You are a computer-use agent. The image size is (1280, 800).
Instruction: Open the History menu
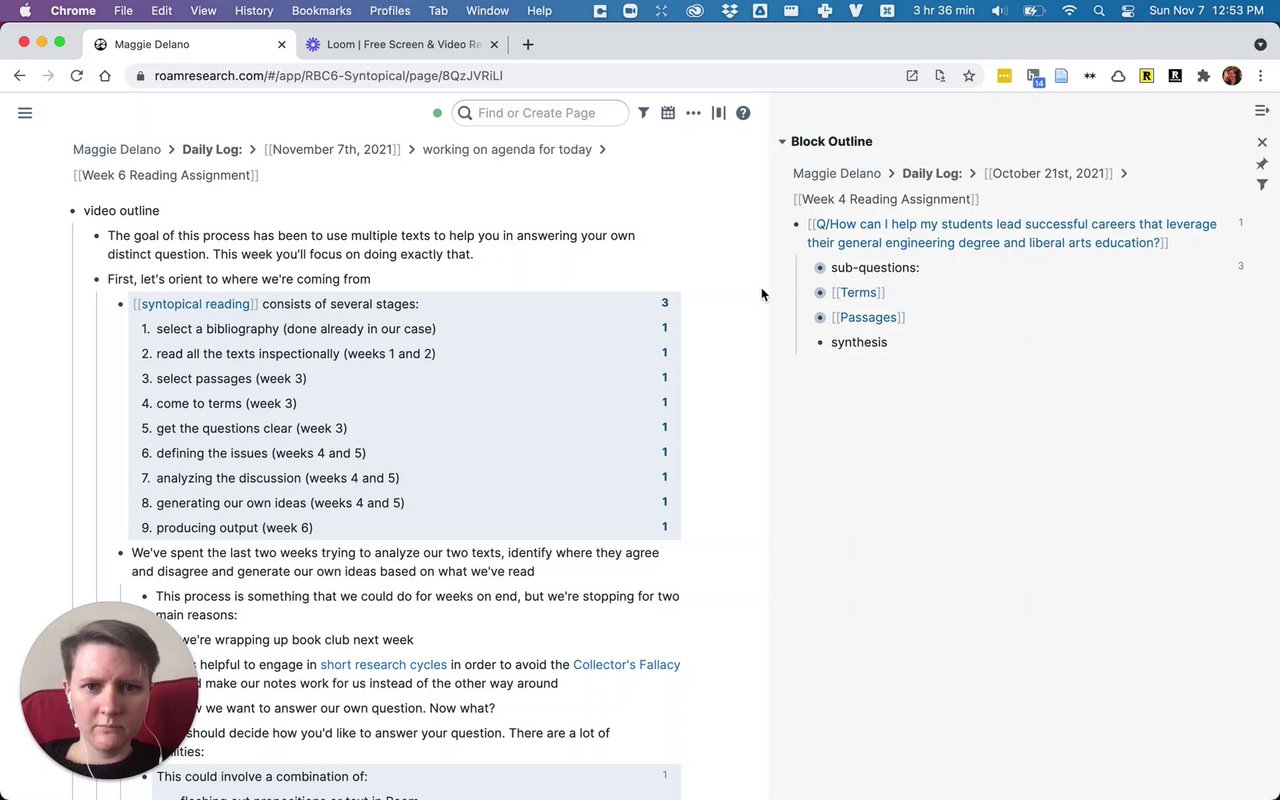point(254,11)
